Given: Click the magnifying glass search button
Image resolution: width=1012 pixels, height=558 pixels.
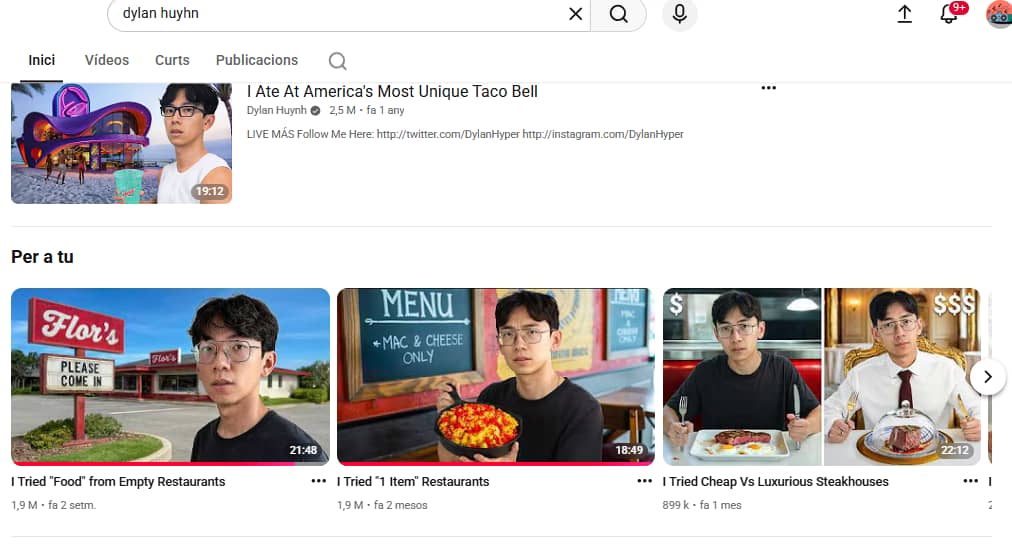Looking at the screenshot, I should [x=618, y=14].
